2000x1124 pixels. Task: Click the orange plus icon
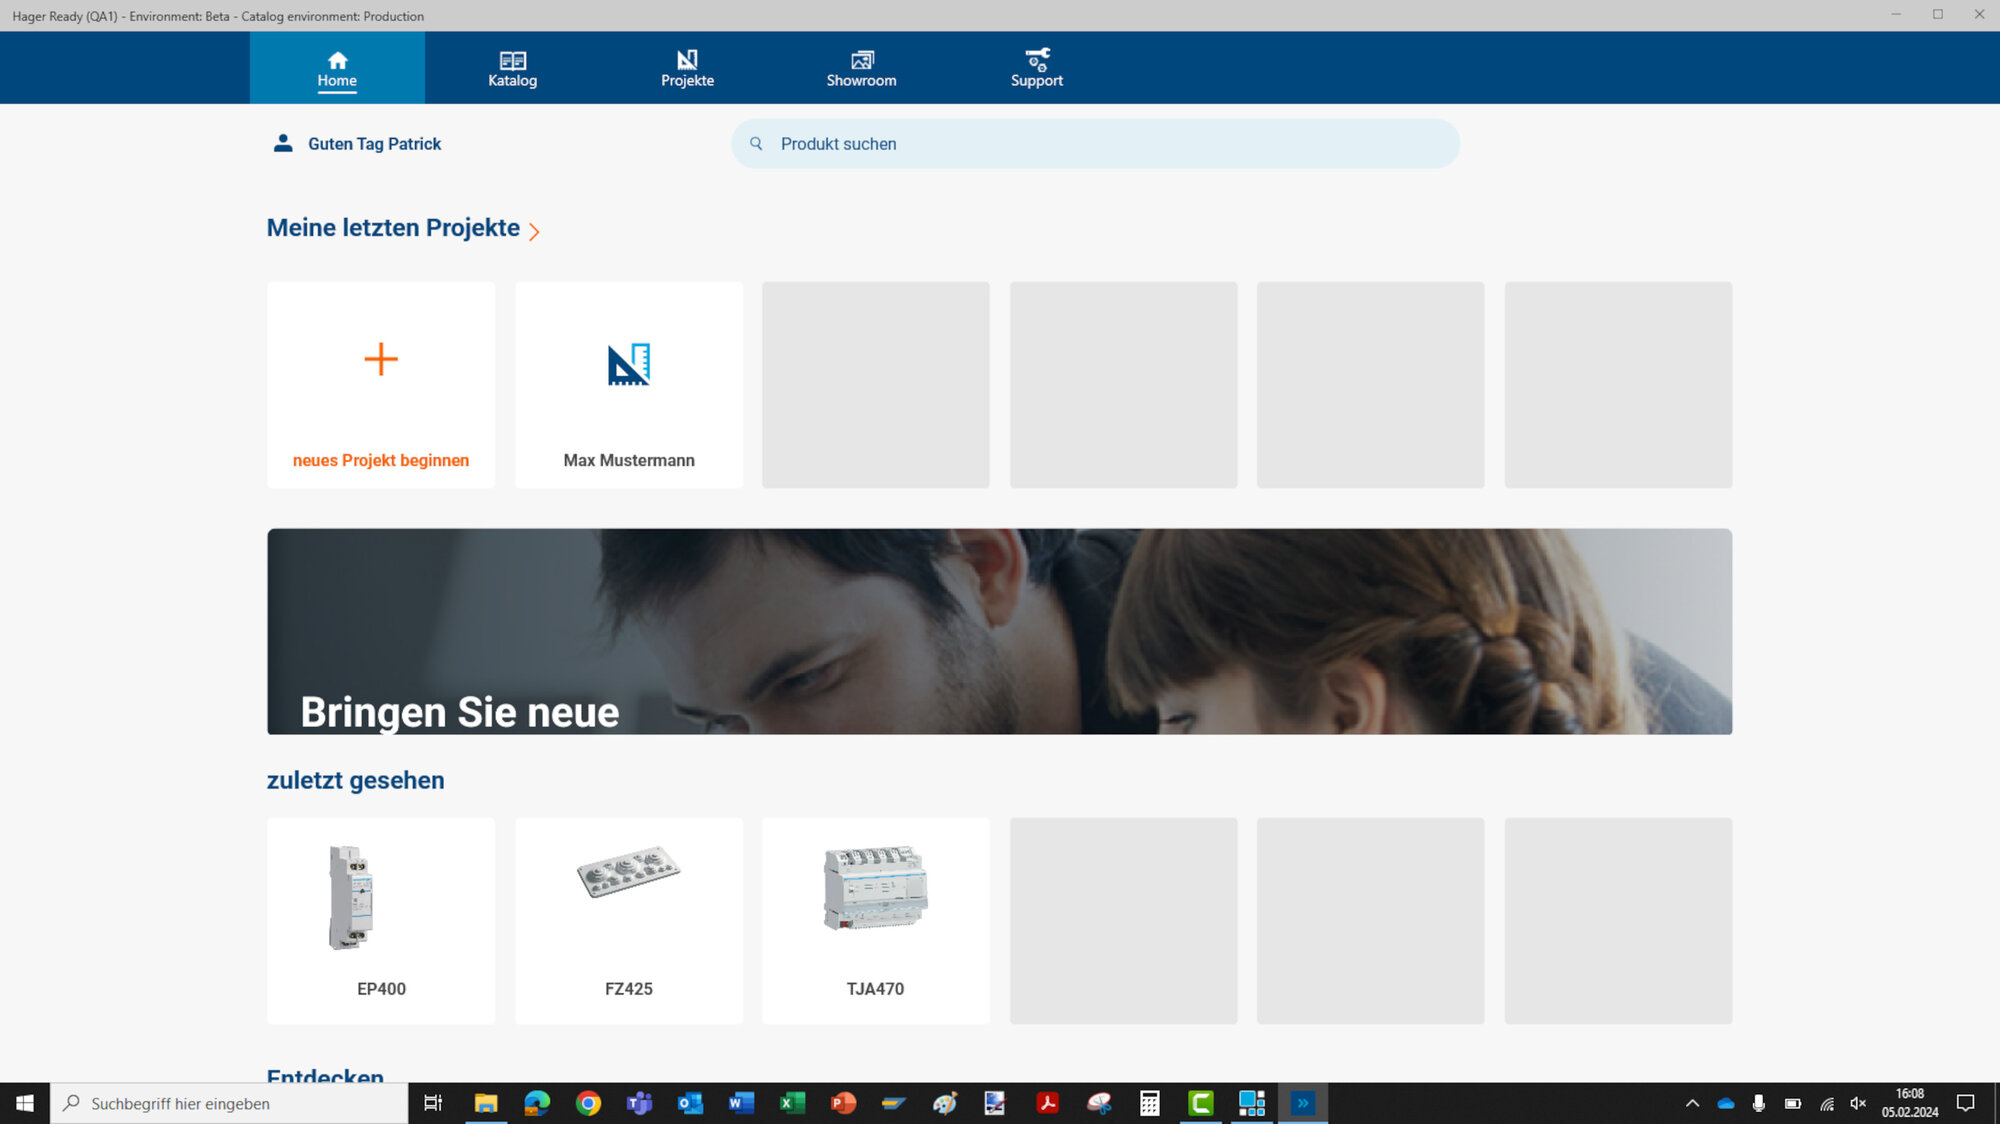click(x=381, y=359)
